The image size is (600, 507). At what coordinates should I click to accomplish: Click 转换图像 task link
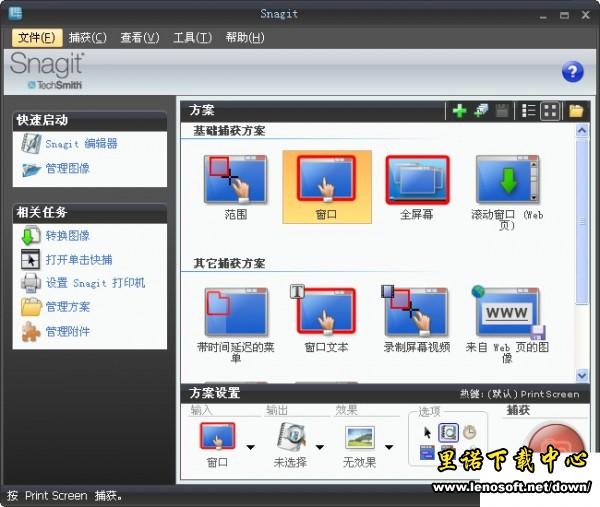[67, 235]
